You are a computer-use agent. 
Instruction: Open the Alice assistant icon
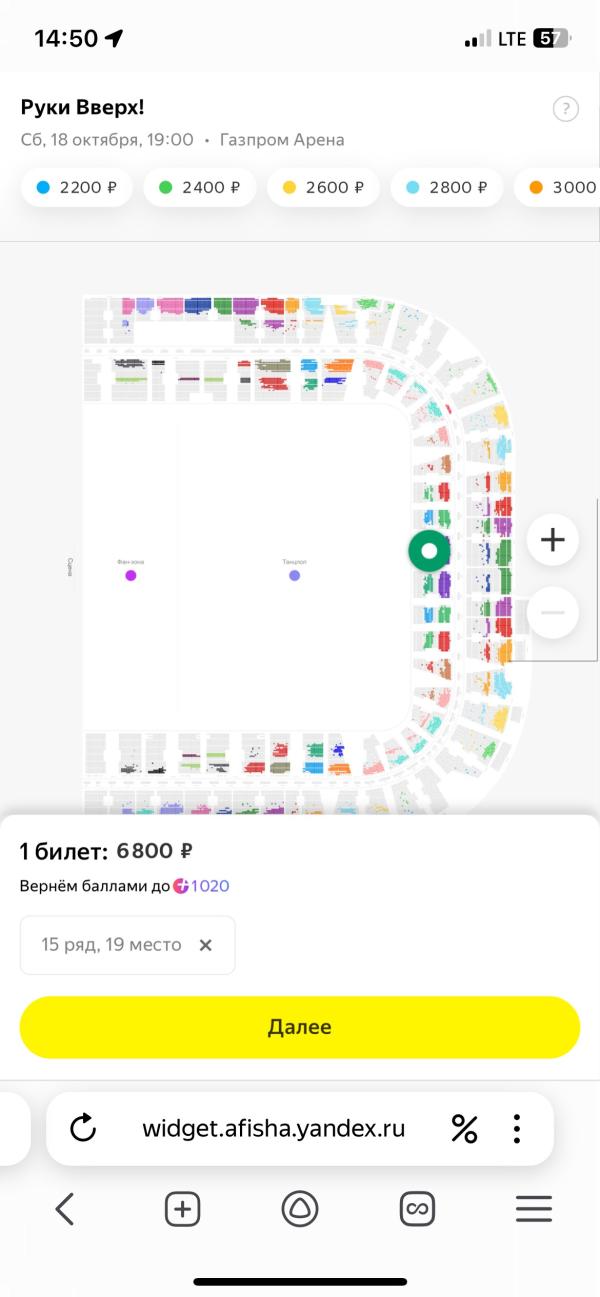299,1210
